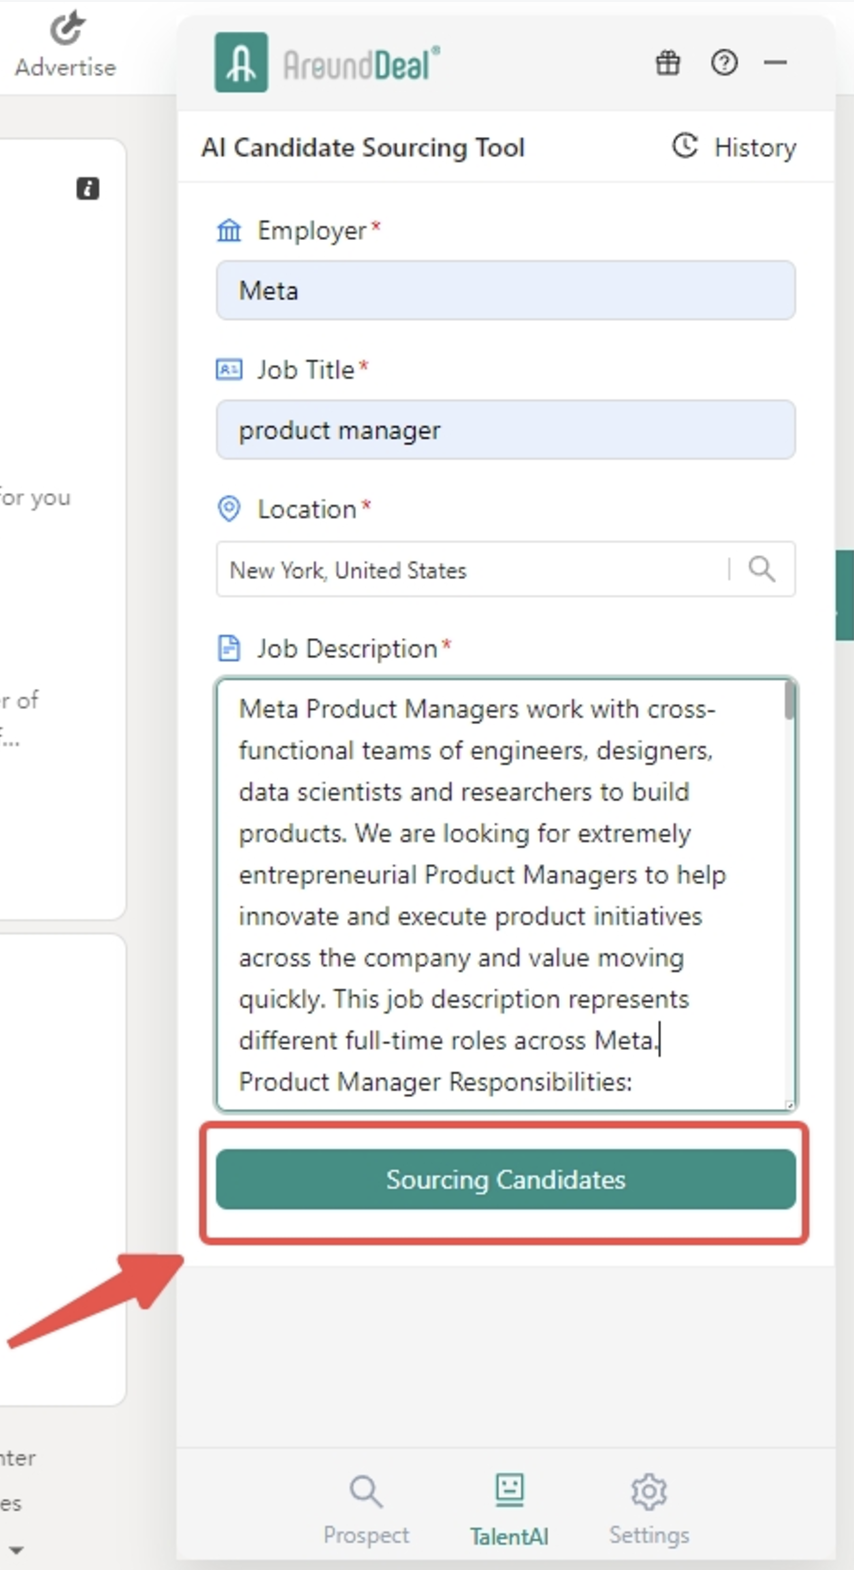Screen dimensions: 854x1570
Task: Open the History link
Action: tap(754, 148)
